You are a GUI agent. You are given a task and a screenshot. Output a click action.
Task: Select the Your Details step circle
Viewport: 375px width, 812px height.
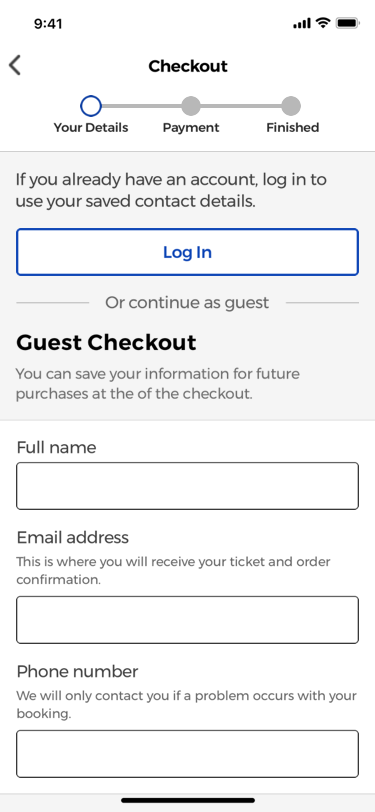pos(91,106)
